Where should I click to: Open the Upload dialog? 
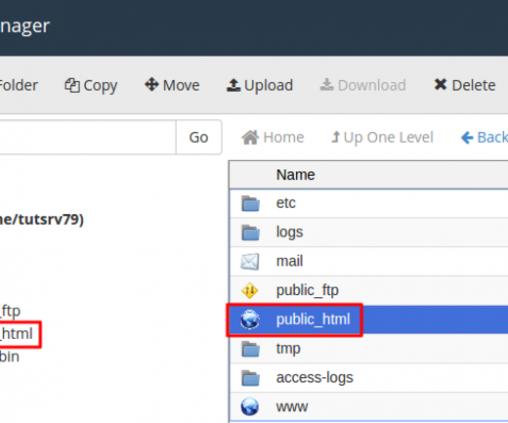point(260,85)
